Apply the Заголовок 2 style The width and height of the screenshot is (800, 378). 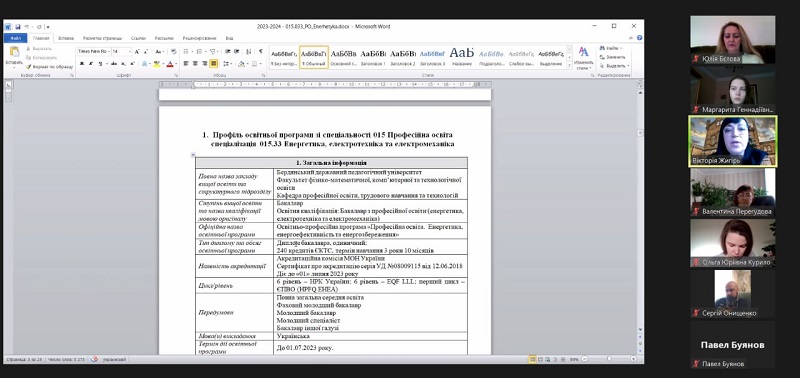click(x=403, y=58)
